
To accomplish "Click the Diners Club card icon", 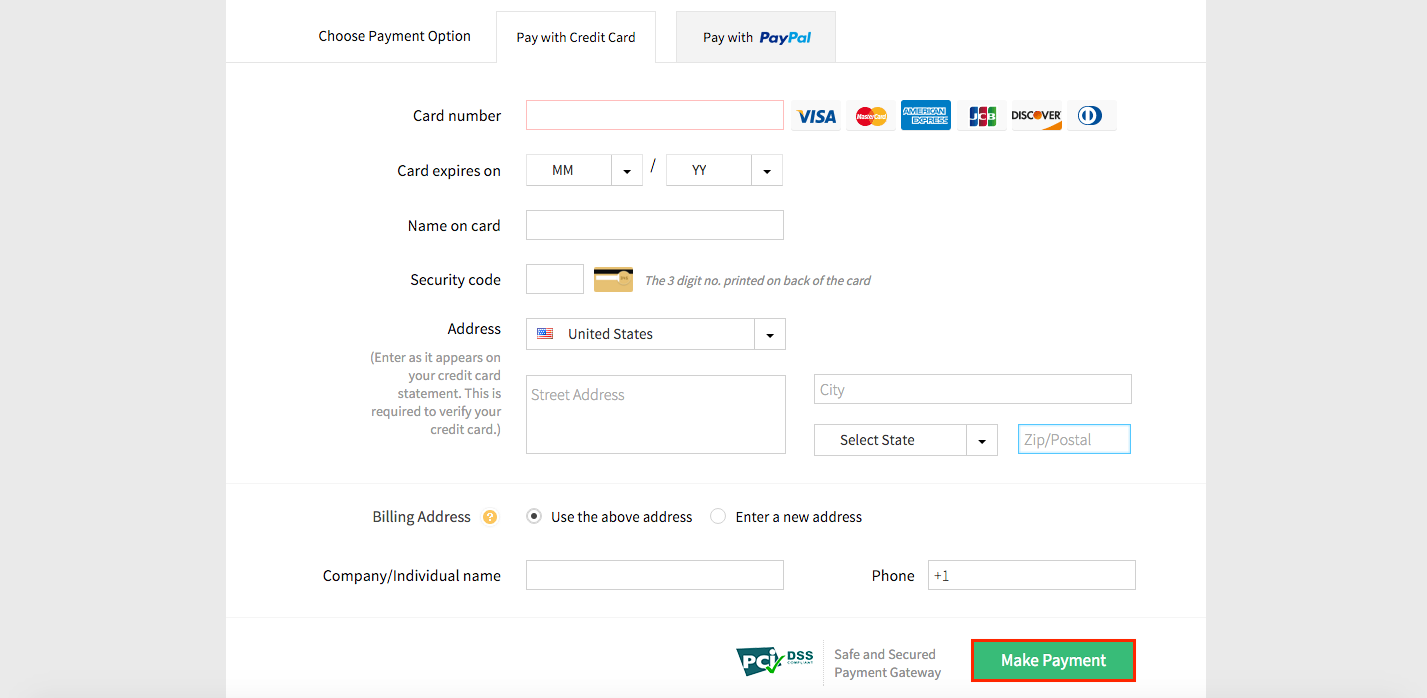I will (1091, 115).
